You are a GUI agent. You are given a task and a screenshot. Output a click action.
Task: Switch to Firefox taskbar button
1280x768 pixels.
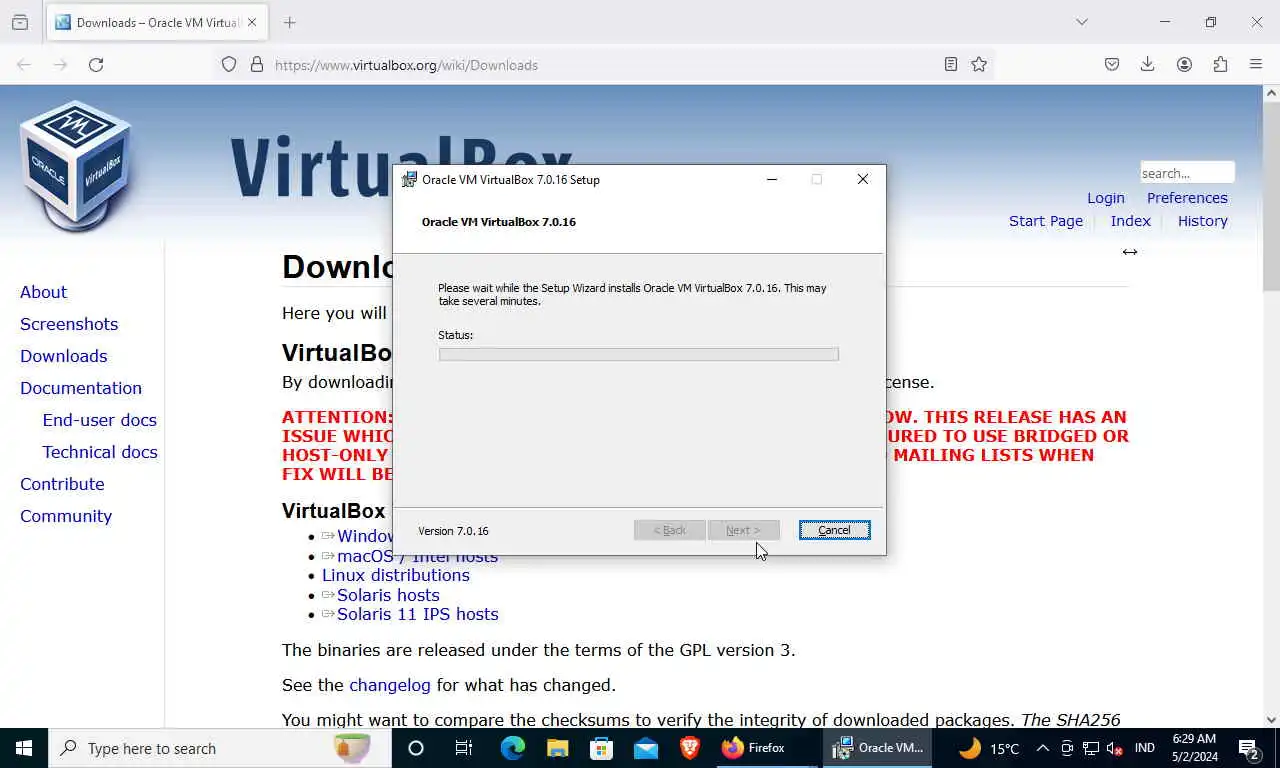pyautogui.click(x=766, y=748)
